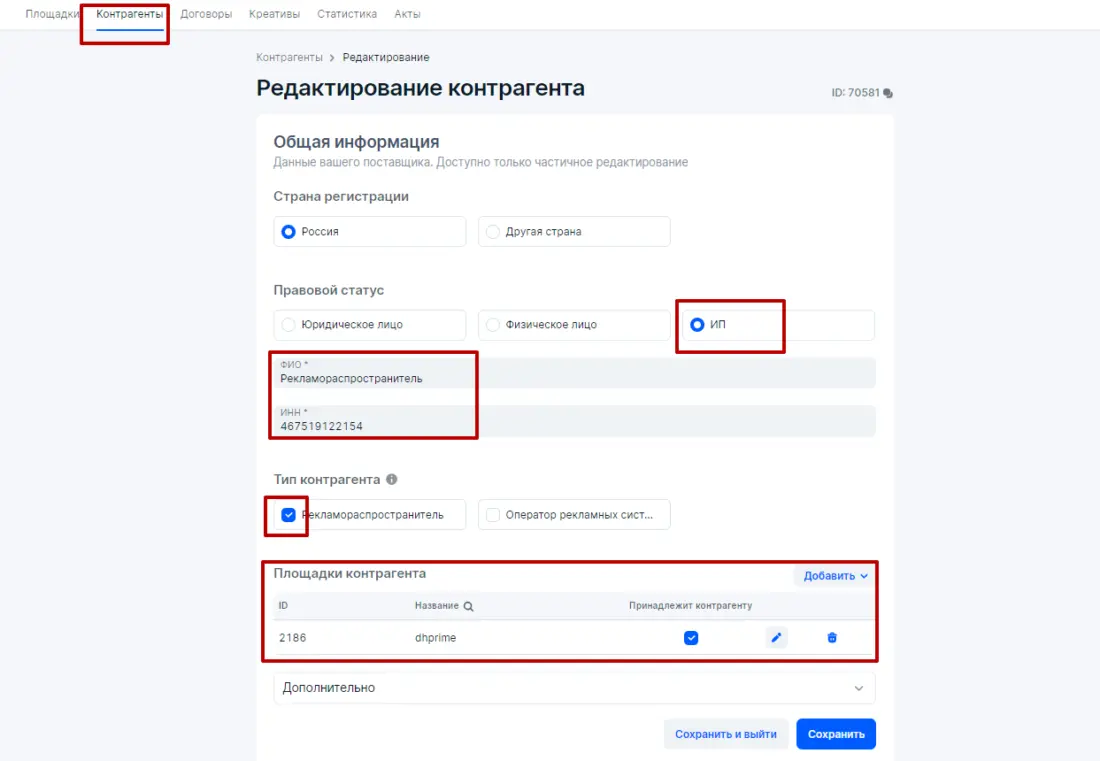Uncheck Принадлежит контрагенту for dhprime
The height and width of the screenshot is (761, 1100).
tap(691, 638)
